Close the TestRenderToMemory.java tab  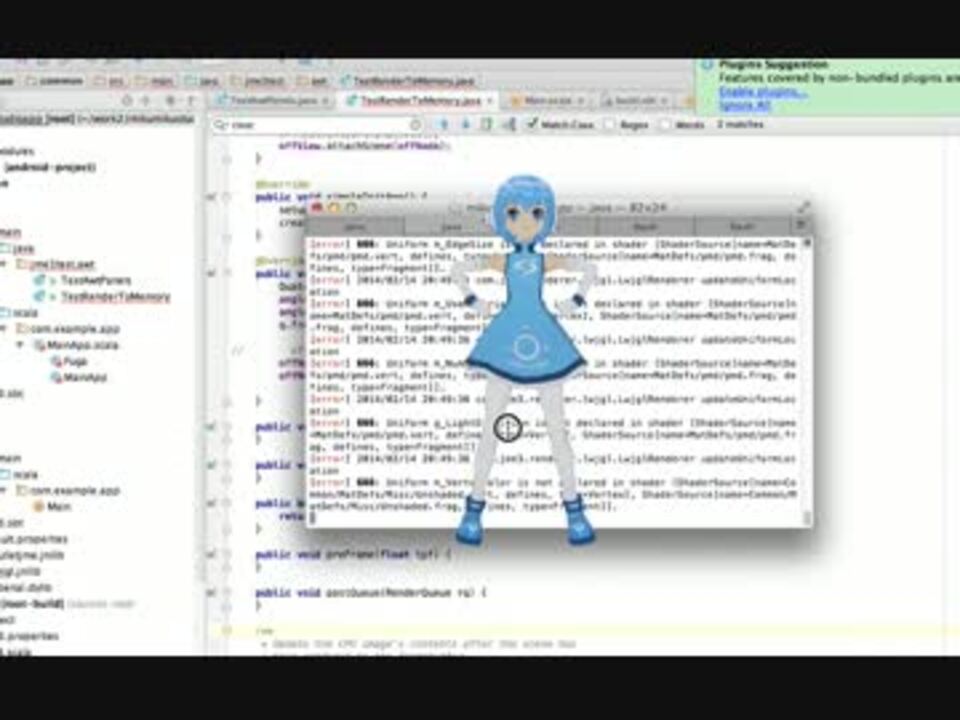489,100
